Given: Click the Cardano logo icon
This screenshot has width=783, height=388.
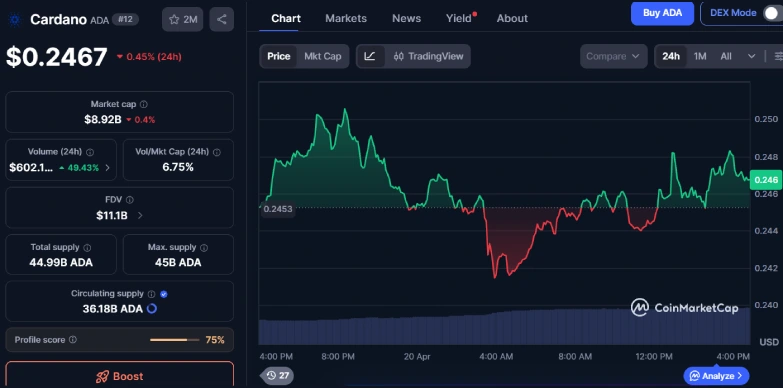Looking at the screenshot, I should click(x=14, y=19).
